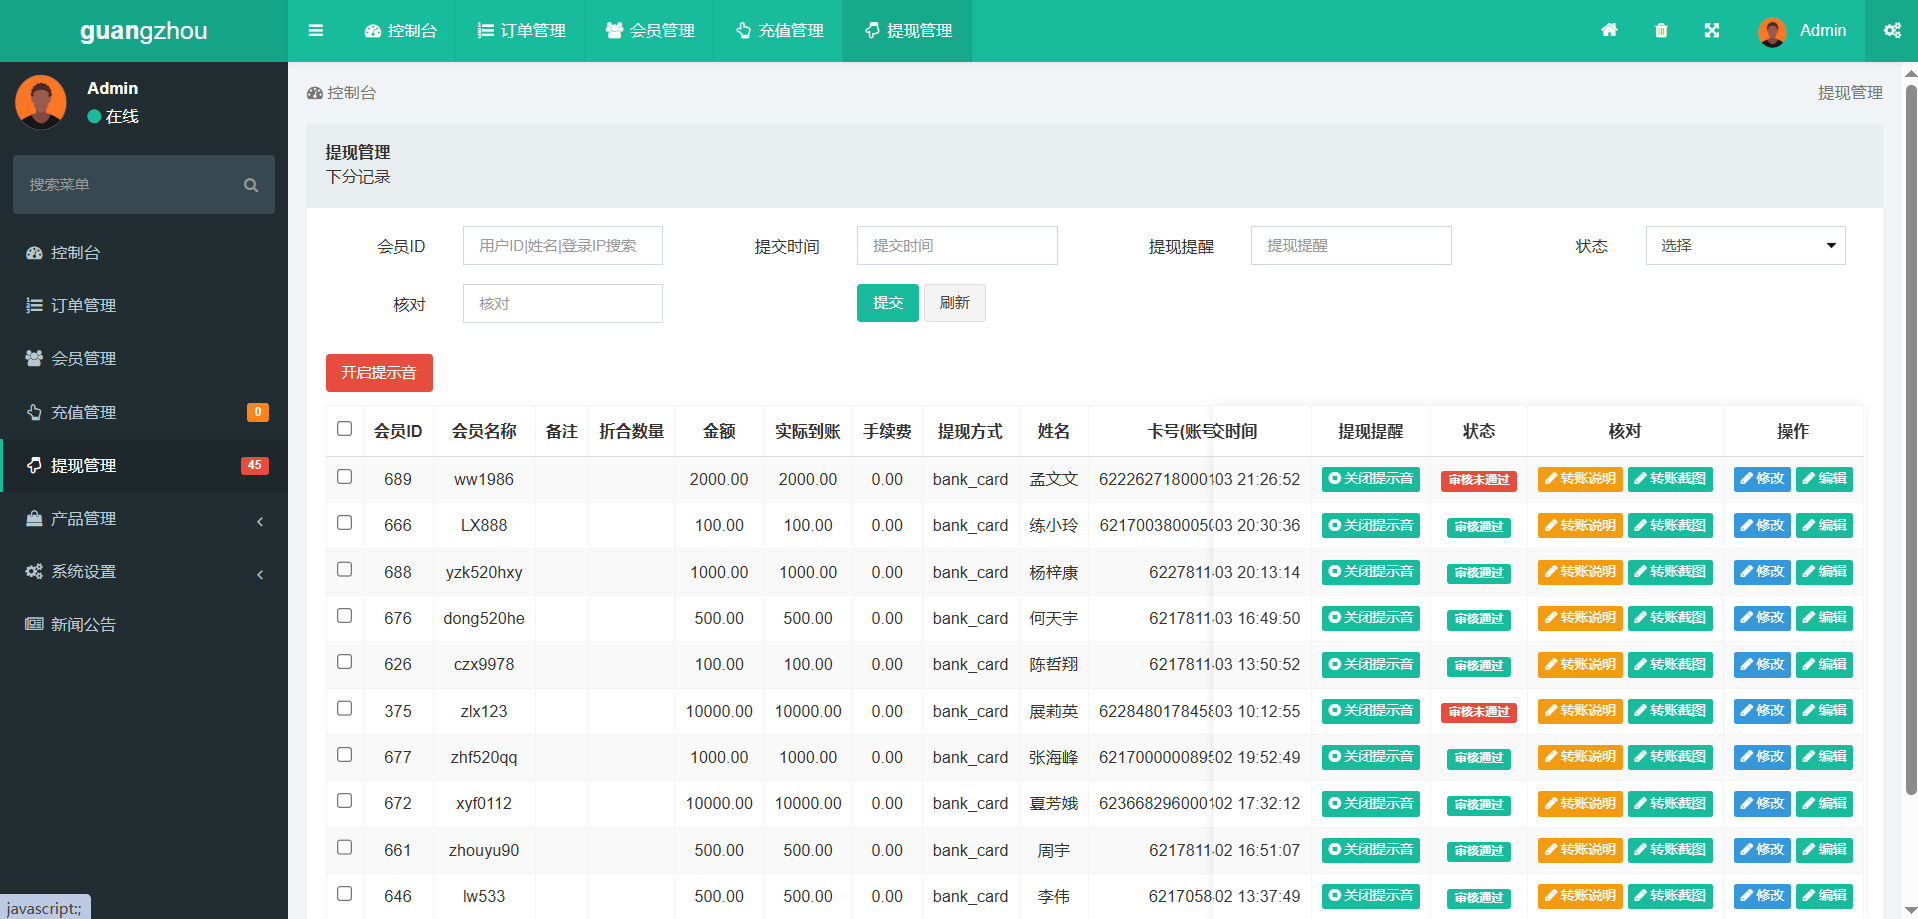Screen dimensions: 1918x919
Task: Click the Admin avatar in top bar
Action: (1772, 31)
